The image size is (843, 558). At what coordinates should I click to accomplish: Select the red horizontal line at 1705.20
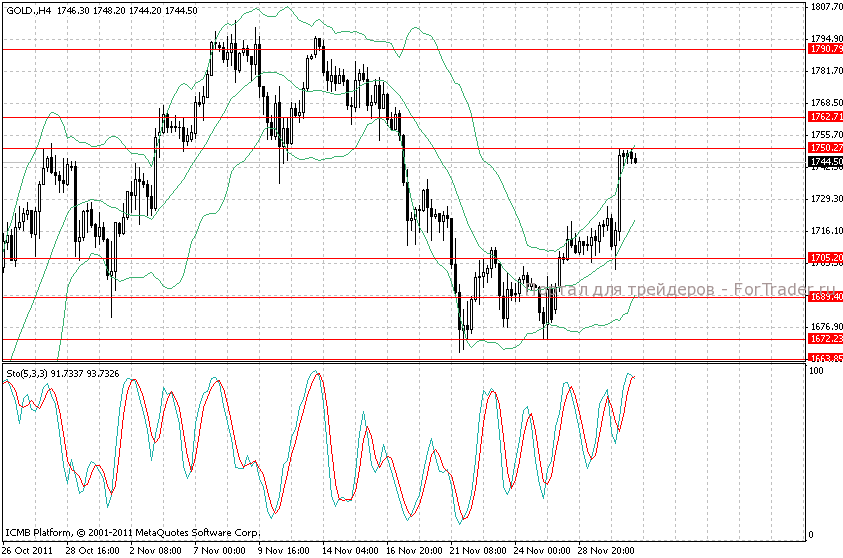click(x=403, y=259)
